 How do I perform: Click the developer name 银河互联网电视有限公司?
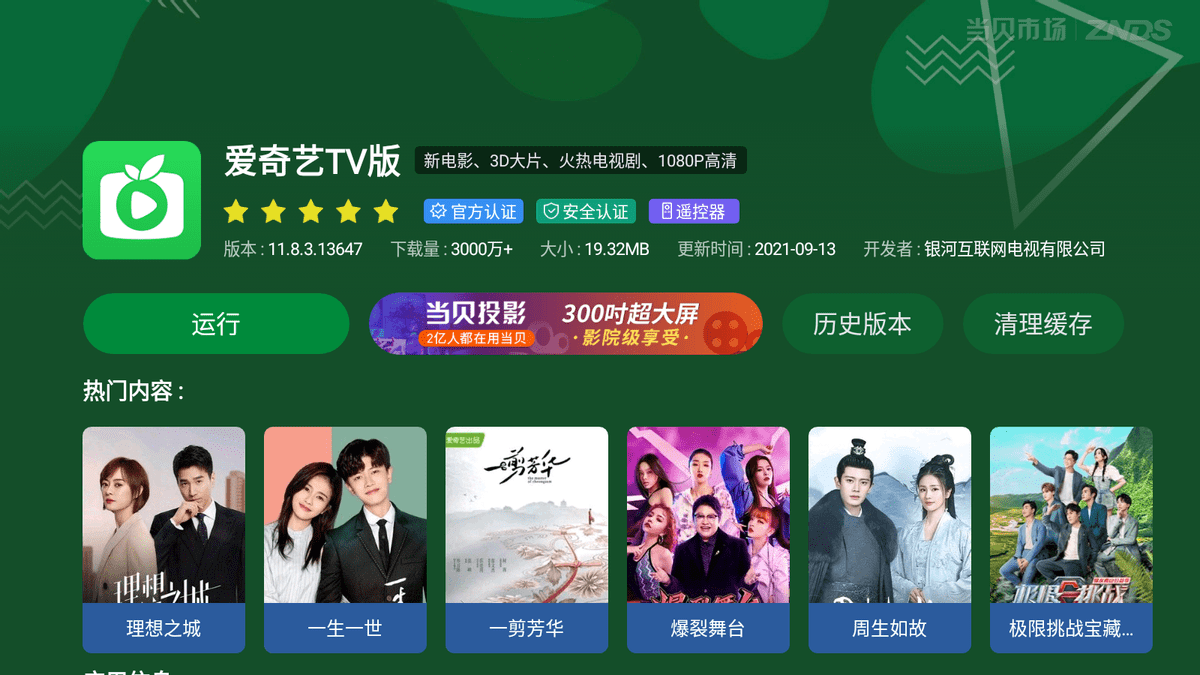pyautogui.click(x=1014, y=249)
